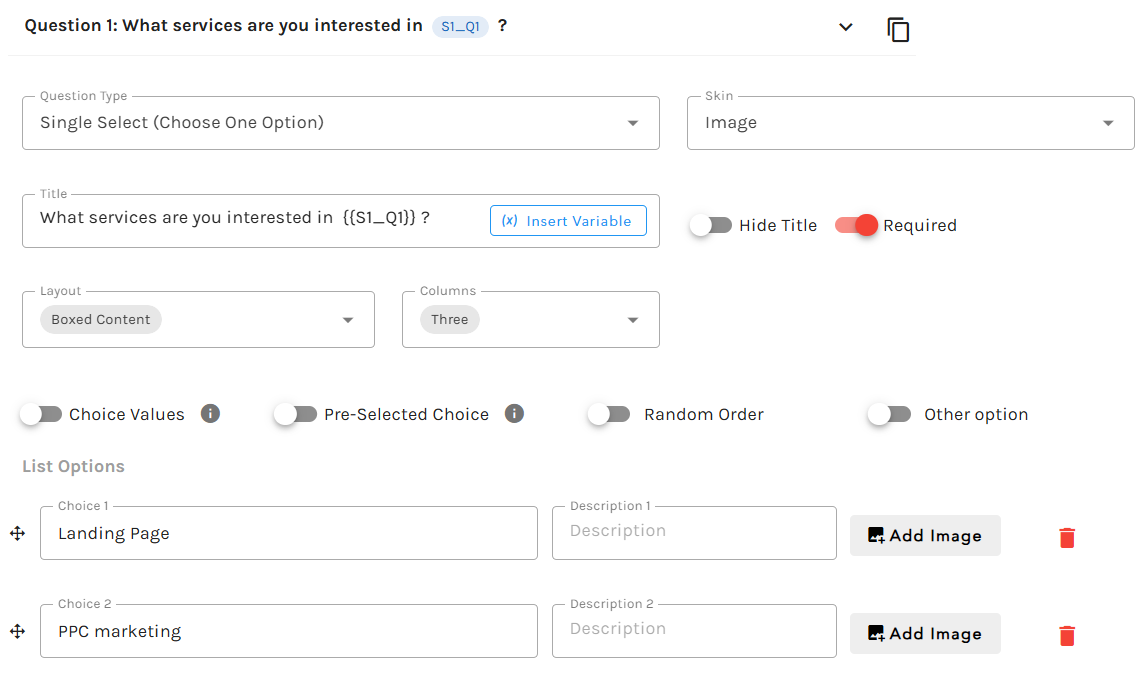The height and width of the screenshot is (687, 1140).
Task: Enable the Choice Values switch
Action: (x=41, y=415)
